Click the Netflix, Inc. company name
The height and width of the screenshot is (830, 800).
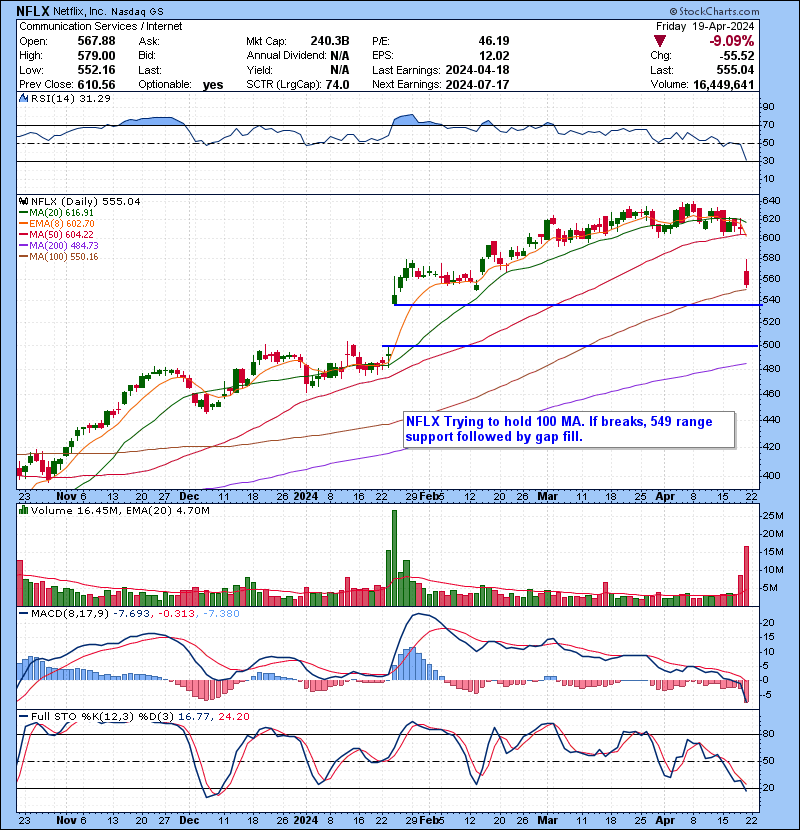(x=80, y=11)
